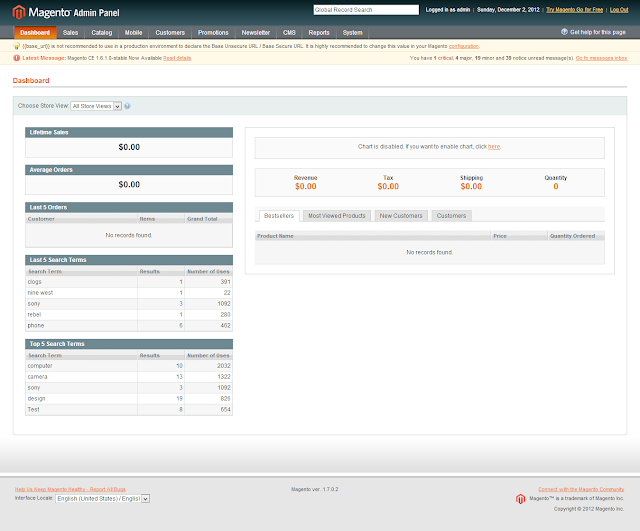Click the 'camera' top search term row
Viewport: 640px width, 531px height.
[129, 377]
